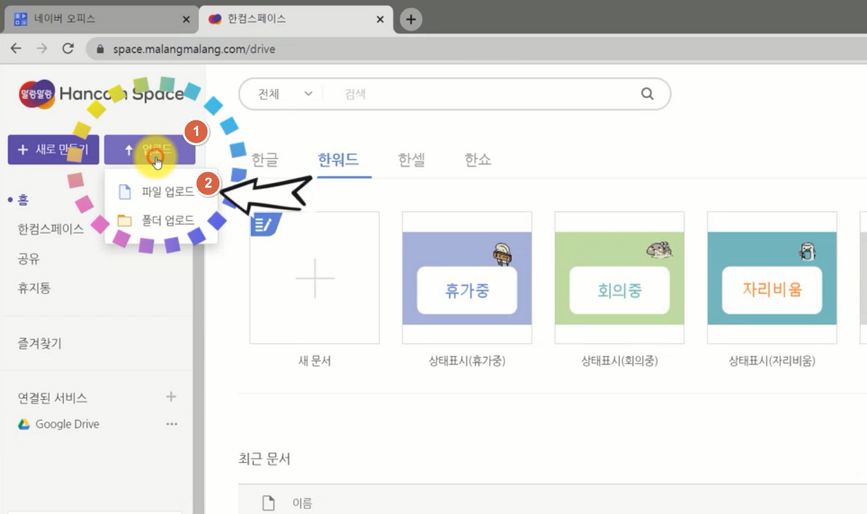Screen dimensions: 867x514
Task: Click the search magnifier icon
Action: (647, 94)
